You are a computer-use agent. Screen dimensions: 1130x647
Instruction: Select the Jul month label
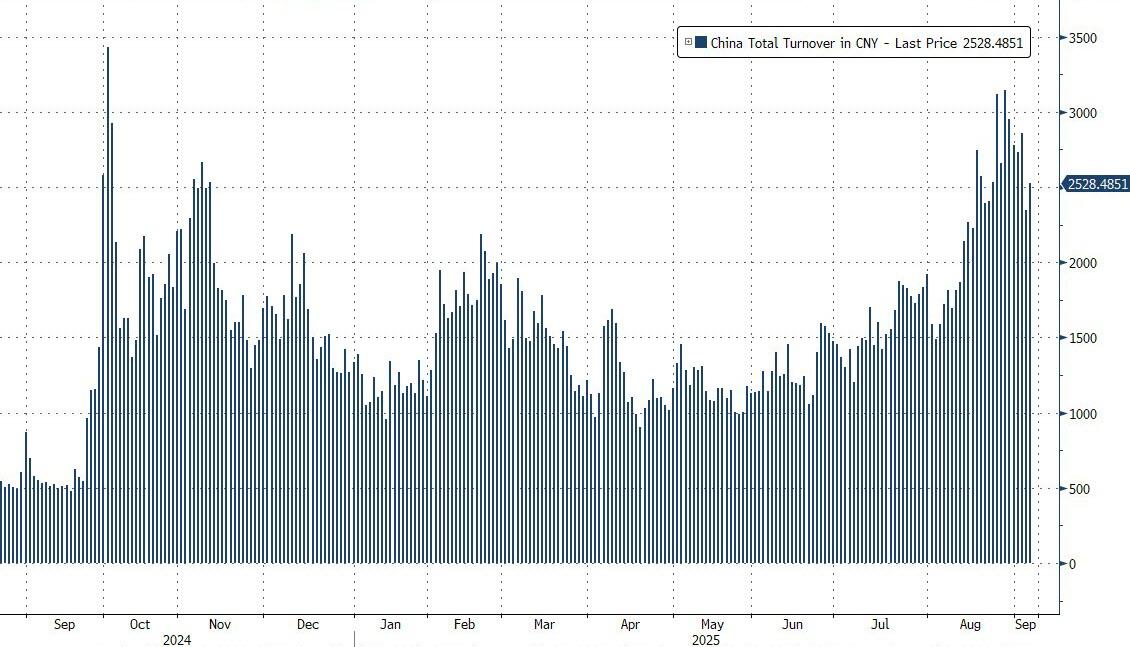click(880, 625)
